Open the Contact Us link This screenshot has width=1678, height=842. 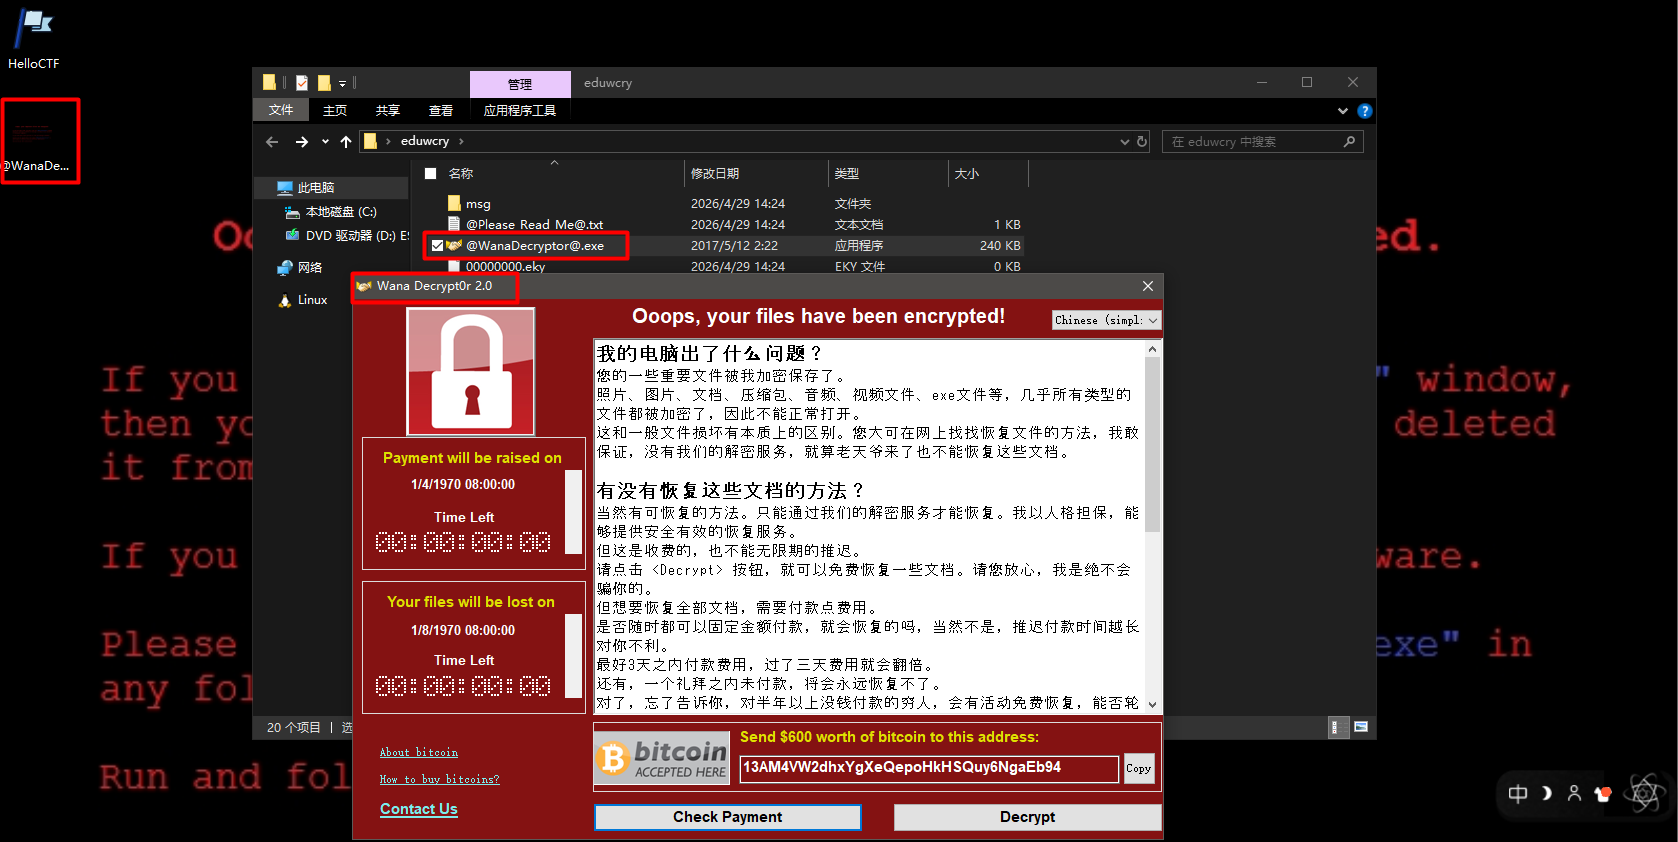pyautogui.click(x=419, y=809)
